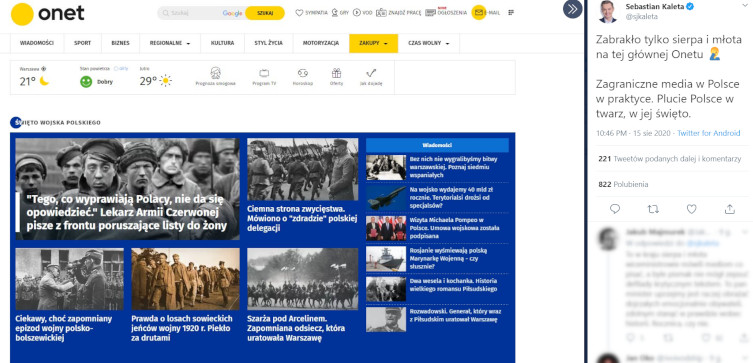Expand the Regionalne dropdown menu
The width and height of the screenshot is (753, 363).
pyautogui.click(x=170, y=43)
